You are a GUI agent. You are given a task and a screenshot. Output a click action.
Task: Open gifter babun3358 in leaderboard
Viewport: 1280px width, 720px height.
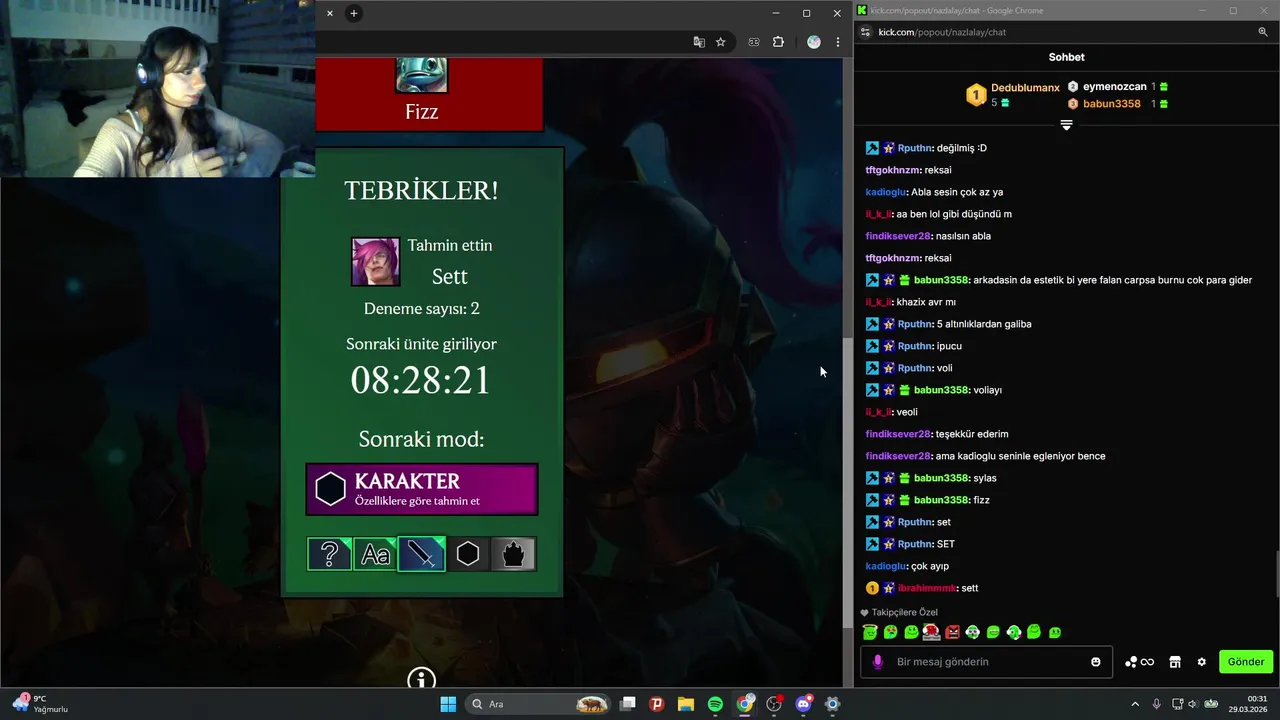click(1112, 104)
